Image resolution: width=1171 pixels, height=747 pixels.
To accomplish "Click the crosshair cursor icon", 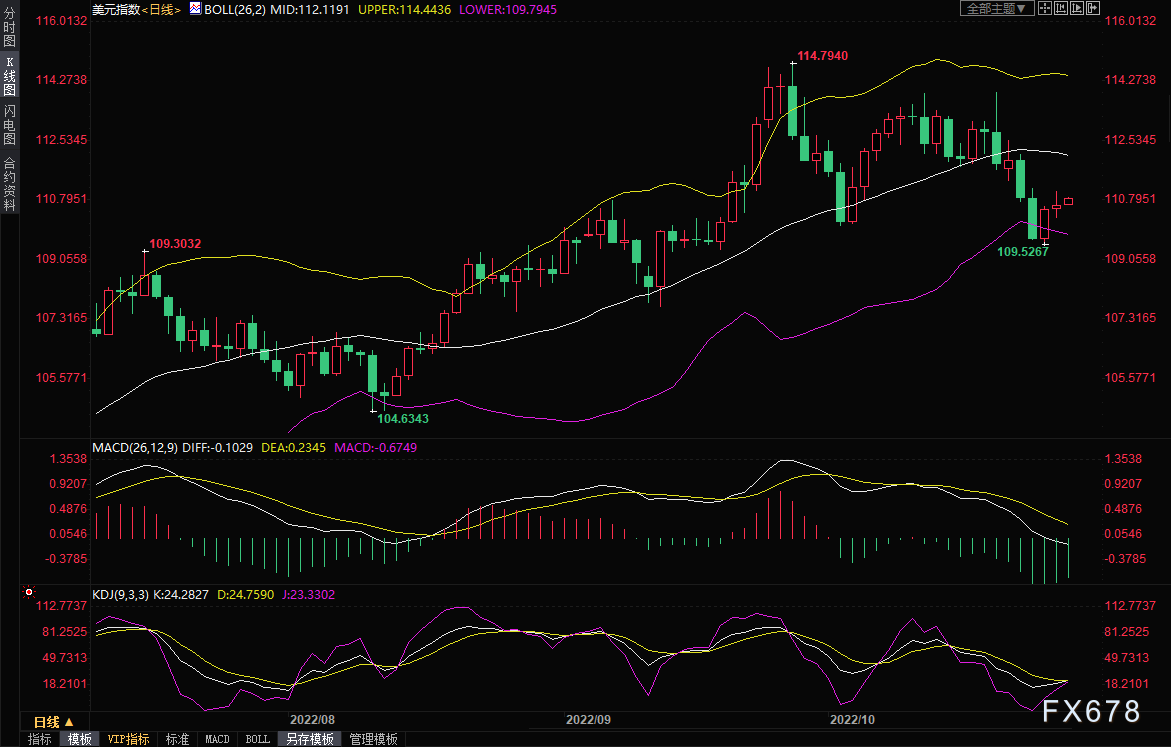I will pyautogui.click(x=1045, y=8).
